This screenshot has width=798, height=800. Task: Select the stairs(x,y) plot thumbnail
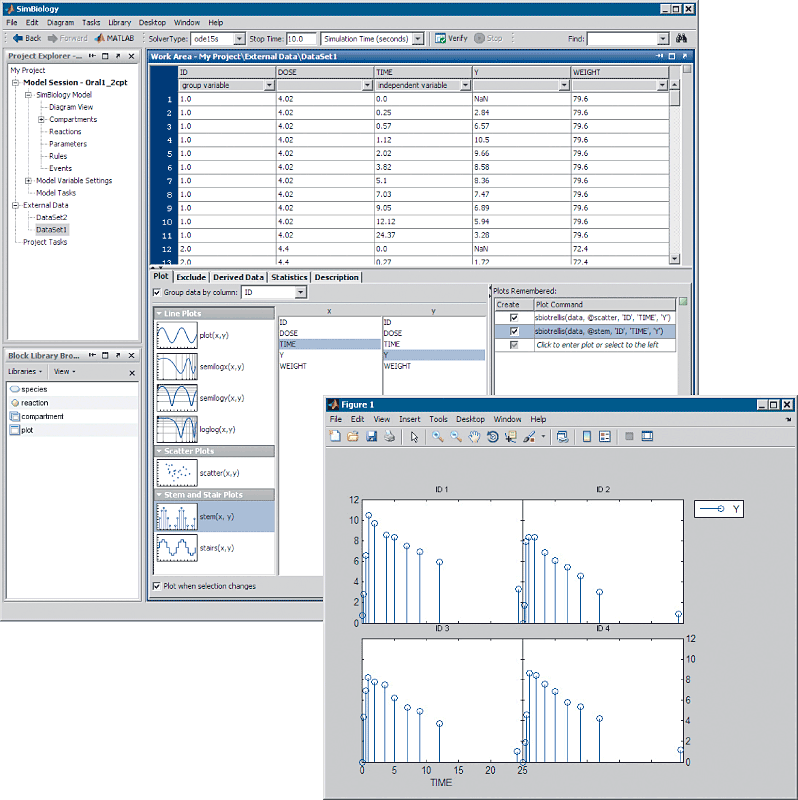click(x=177, y=548)
